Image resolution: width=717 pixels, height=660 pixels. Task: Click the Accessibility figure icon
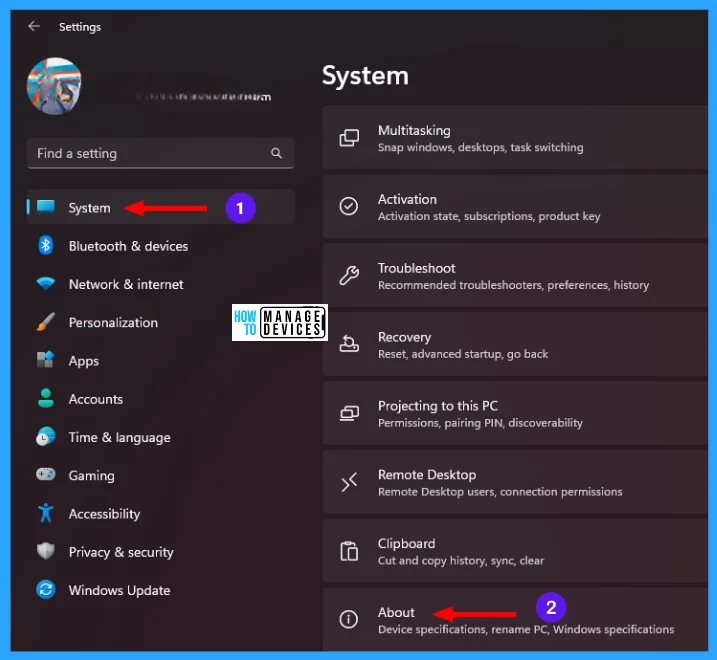tap(46, 513)
